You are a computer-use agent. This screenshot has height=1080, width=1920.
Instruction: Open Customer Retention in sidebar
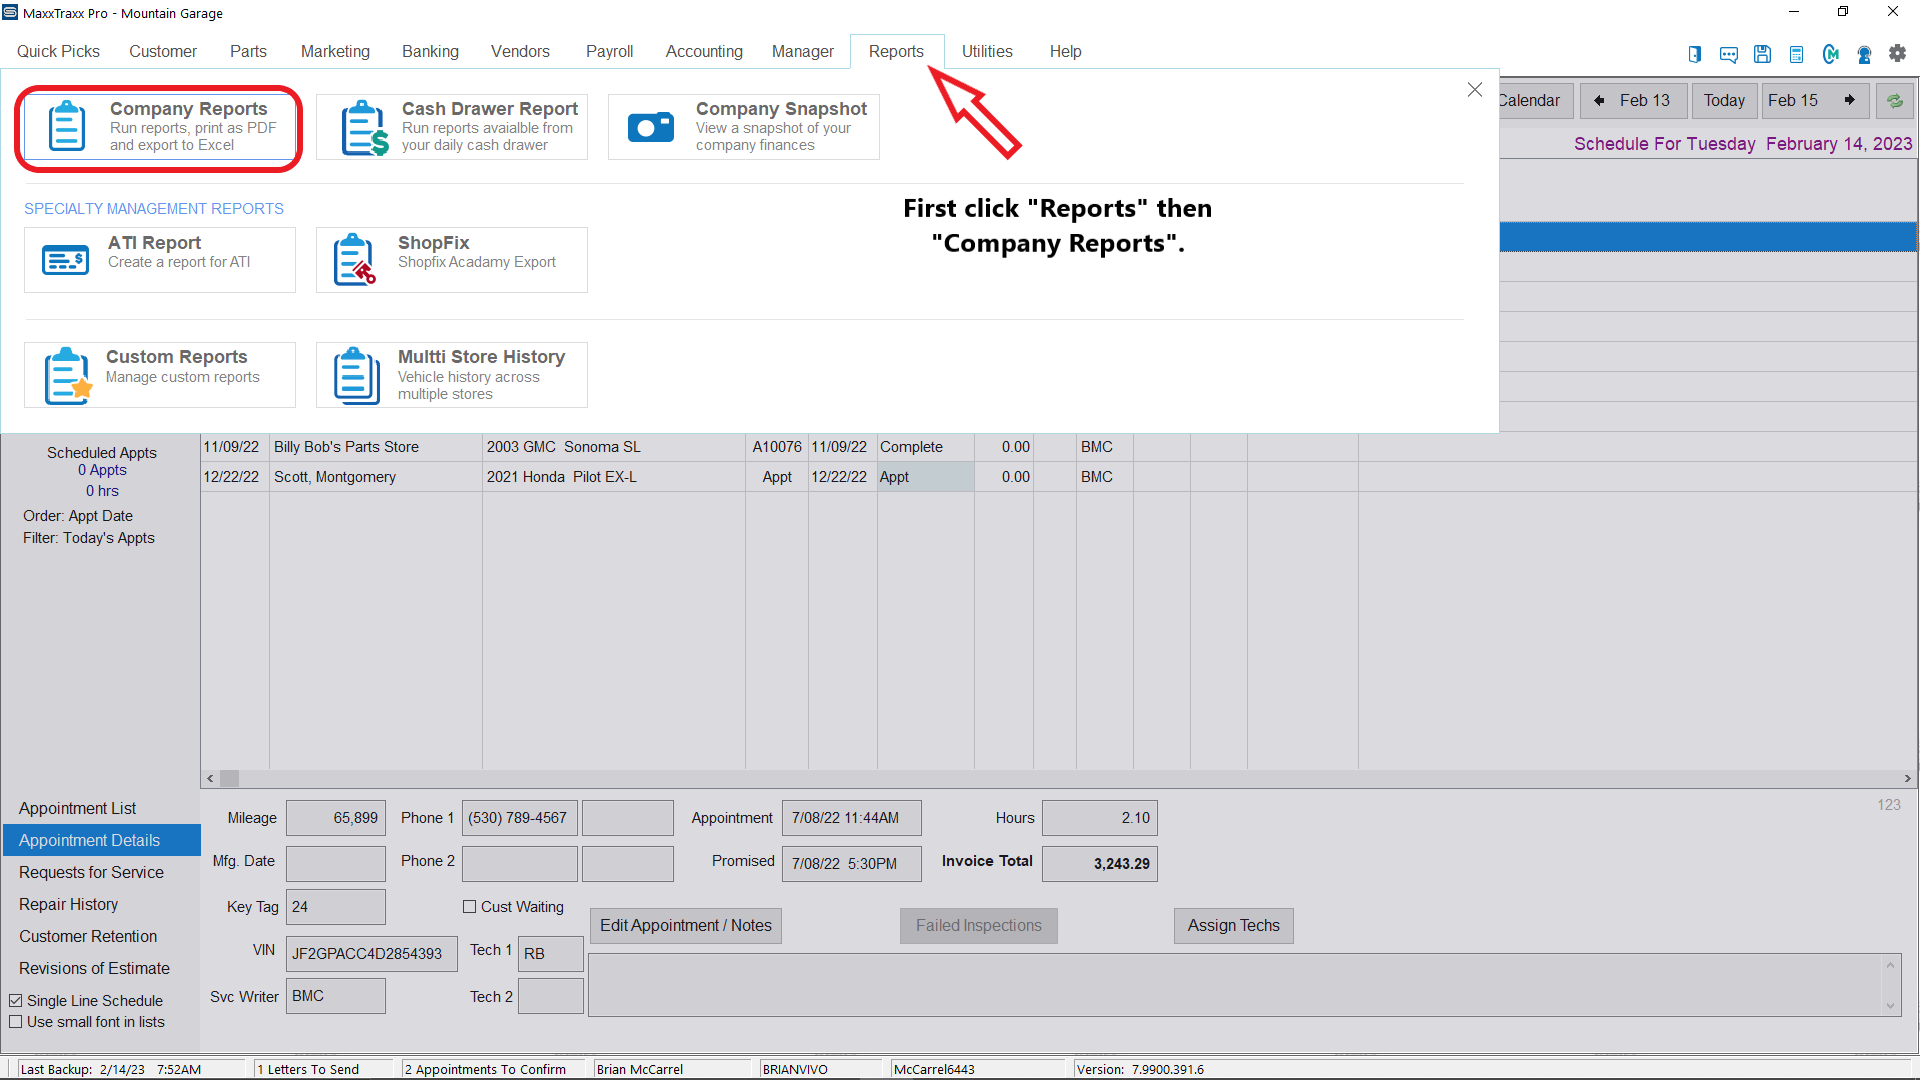102,936
